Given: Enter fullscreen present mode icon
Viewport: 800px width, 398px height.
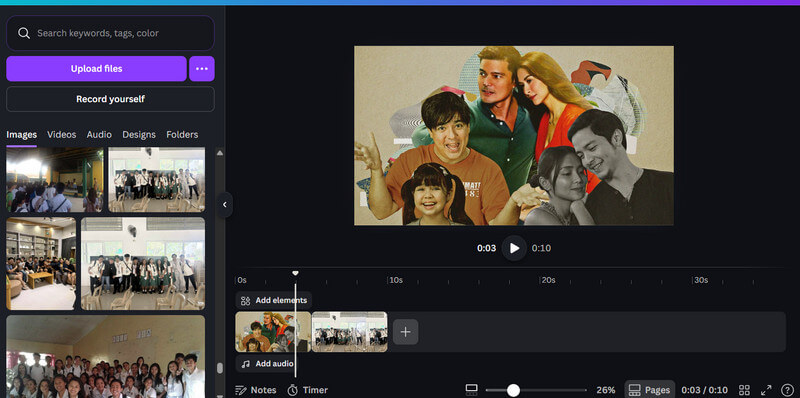Looking at the screenshot, I should 766,390.
